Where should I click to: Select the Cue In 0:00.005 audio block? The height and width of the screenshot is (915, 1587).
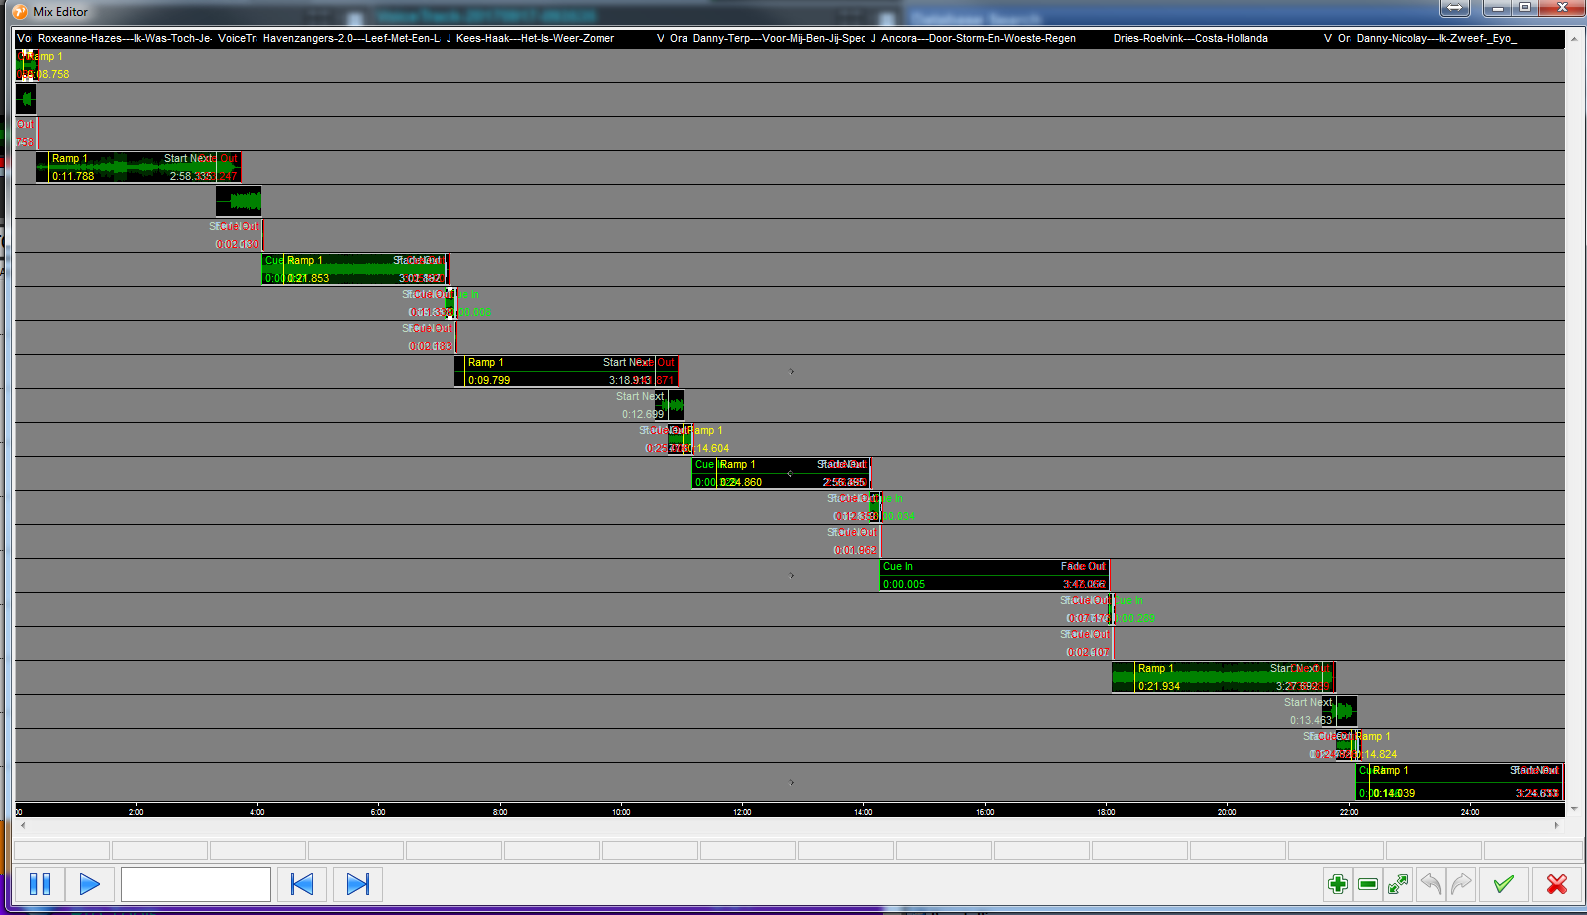995,575
